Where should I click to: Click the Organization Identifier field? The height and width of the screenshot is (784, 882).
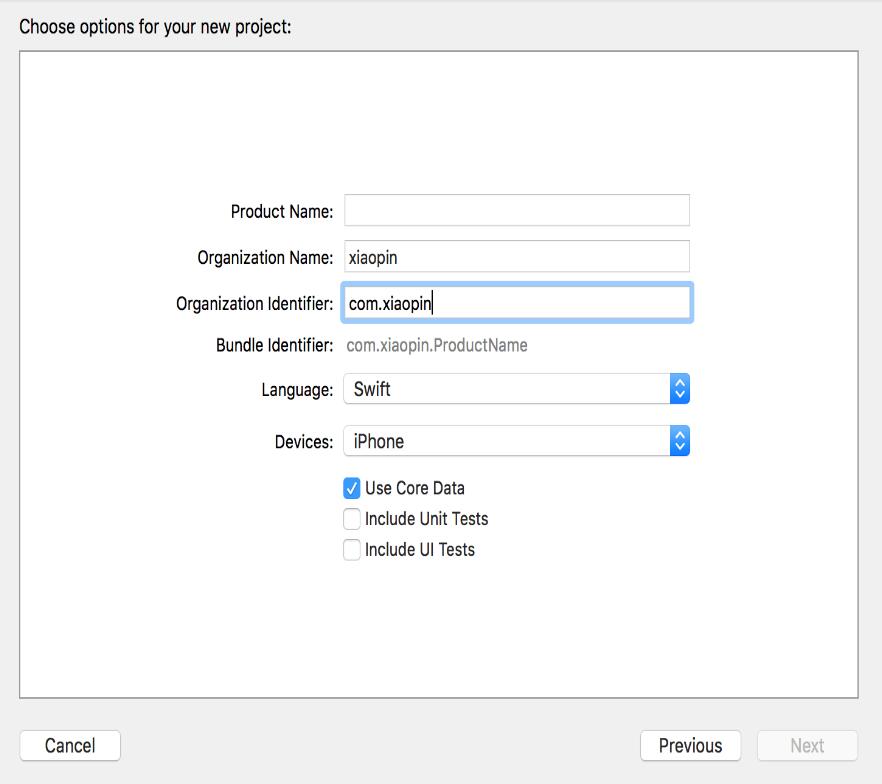(x=516, y=303)
